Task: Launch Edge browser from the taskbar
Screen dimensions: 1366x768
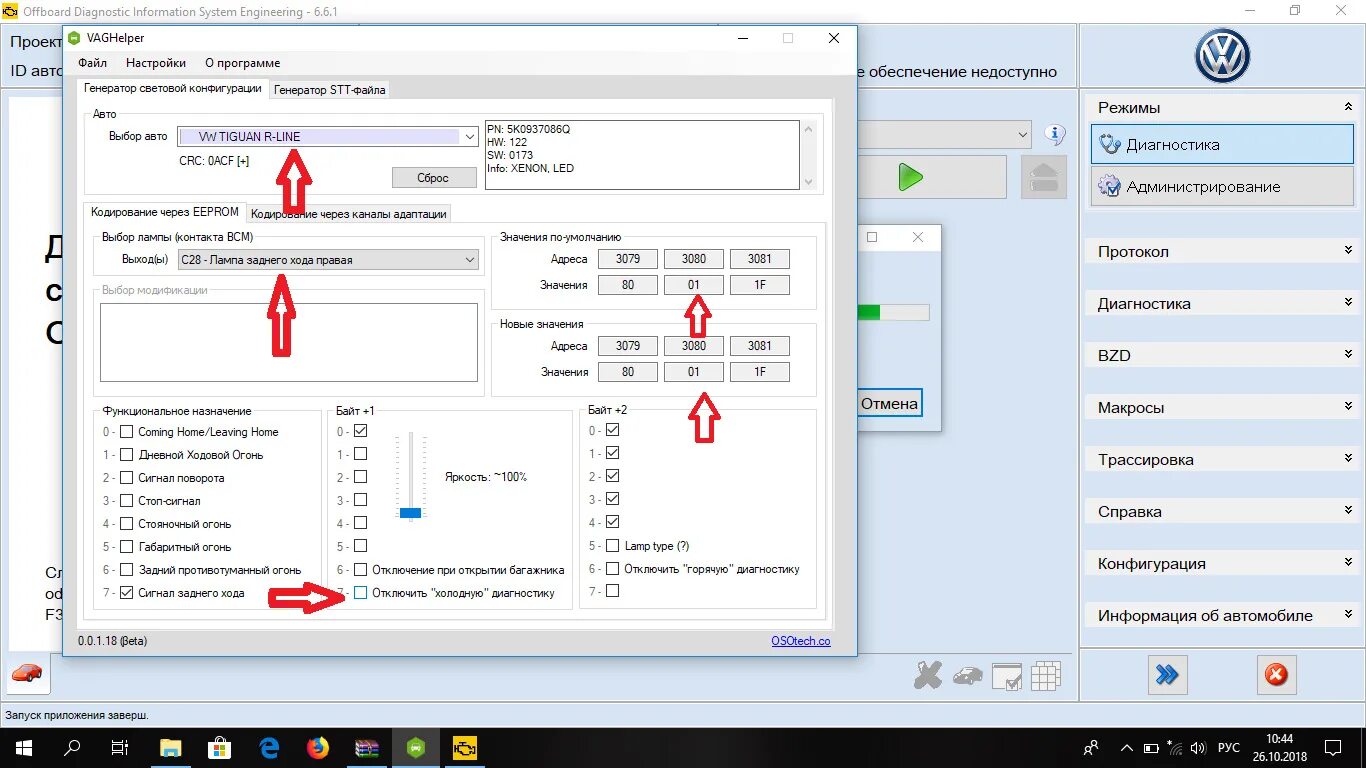Action: point(269,747)
